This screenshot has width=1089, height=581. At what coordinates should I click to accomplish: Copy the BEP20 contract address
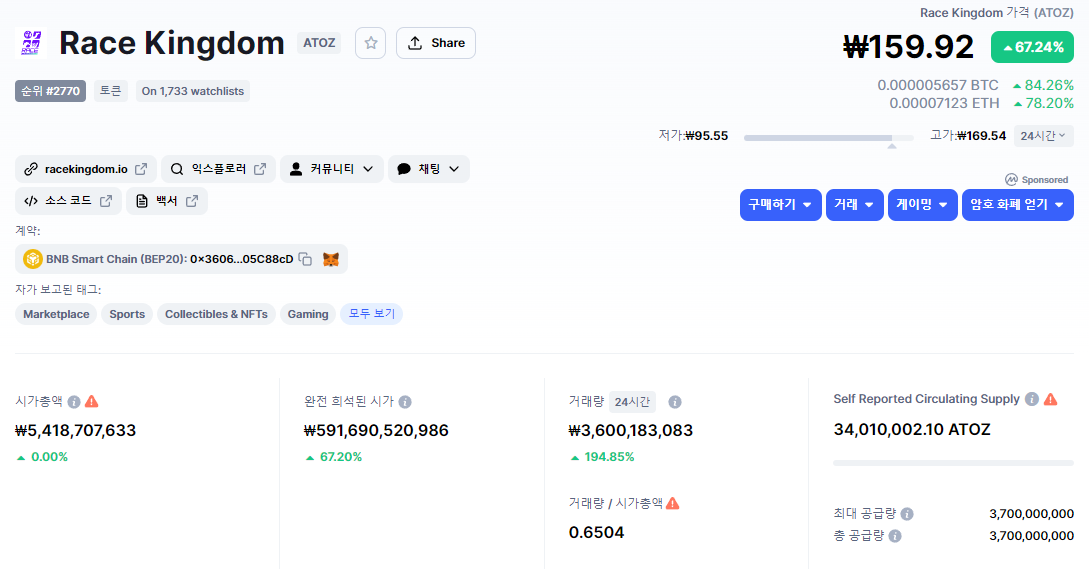(305, 259)
